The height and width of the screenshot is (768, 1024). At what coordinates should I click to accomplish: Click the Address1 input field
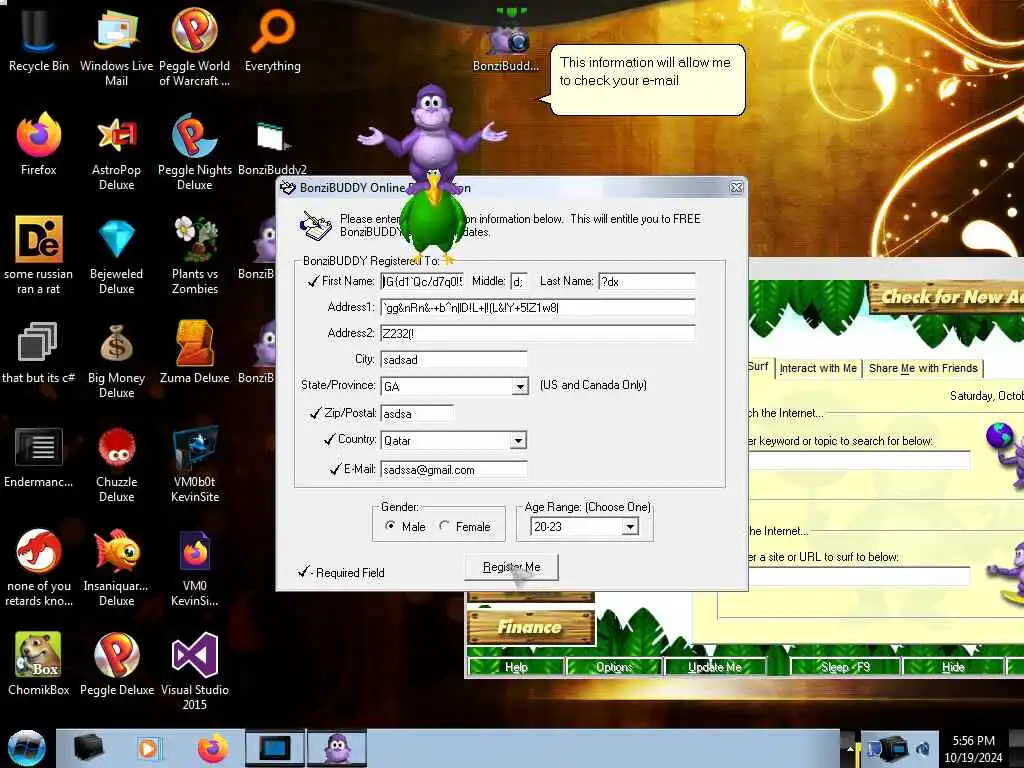pos(537,308)
